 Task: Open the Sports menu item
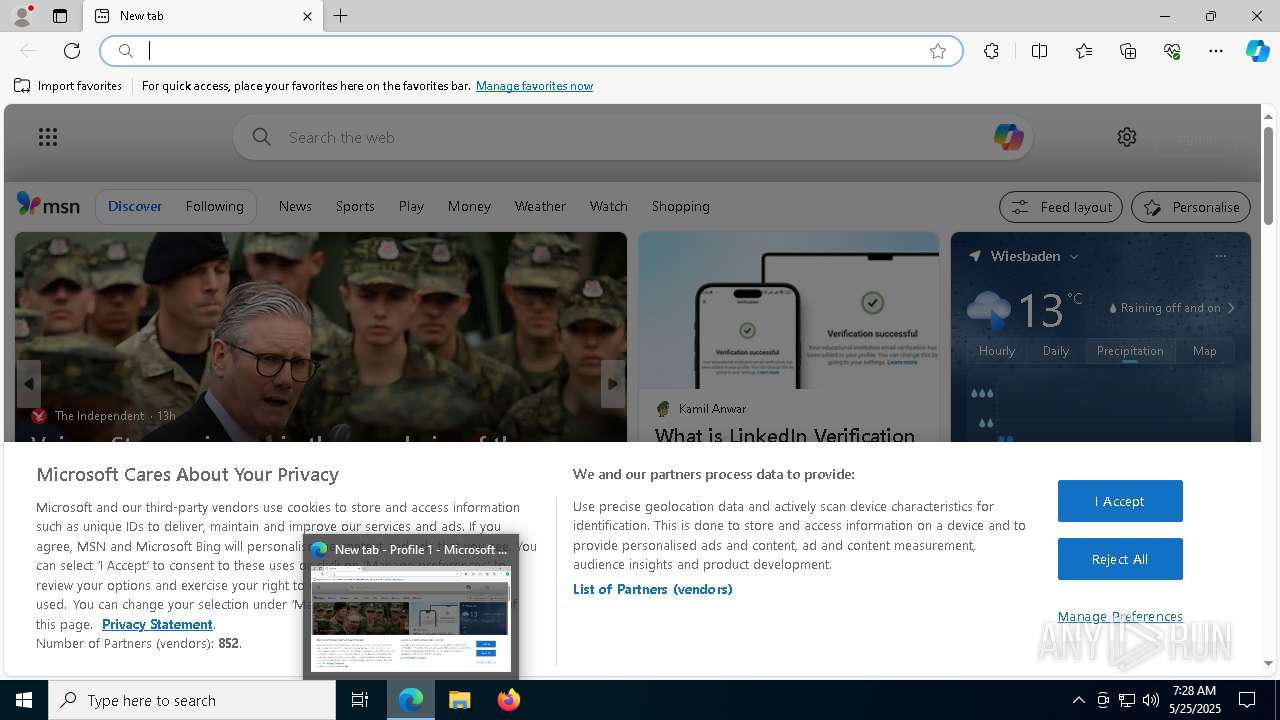355,206
